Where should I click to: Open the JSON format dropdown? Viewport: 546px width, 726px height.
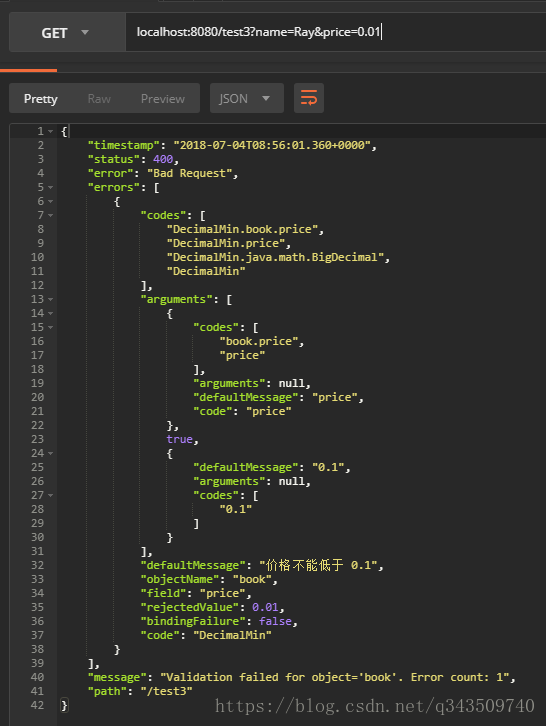click(x=246, y=98)
